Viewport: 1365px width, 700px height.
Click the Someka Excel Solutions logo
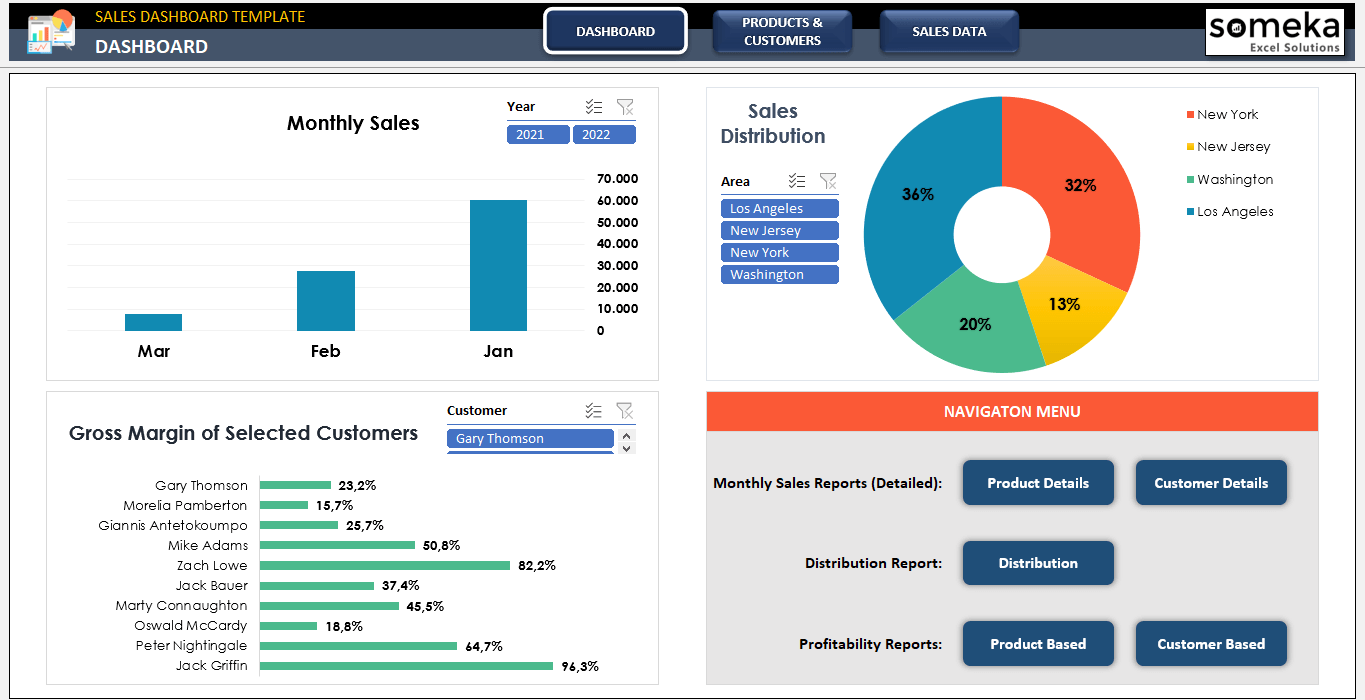[1274, 32]
